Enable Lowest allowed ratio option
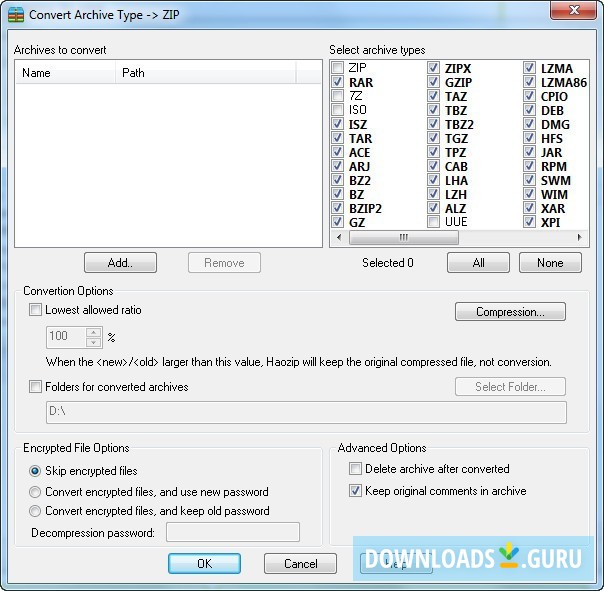The image size is (604, 591). pyautogui.click(x=35, y=310)
